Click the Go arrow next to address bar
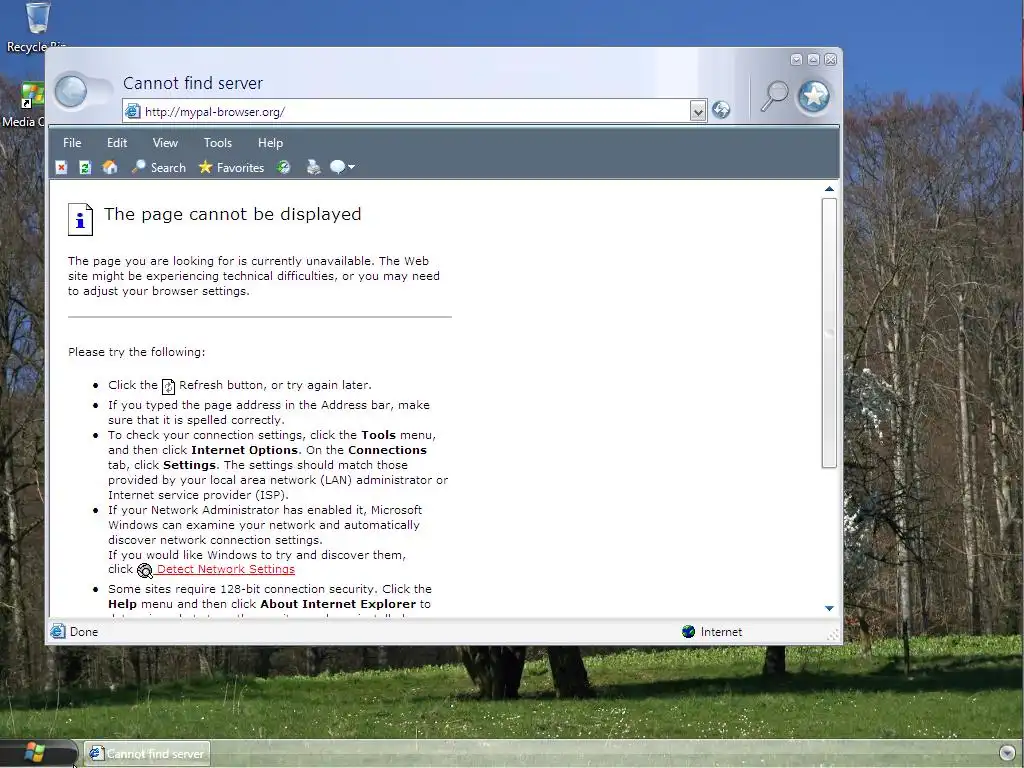 pyautogui.click(x=721, y=110)
